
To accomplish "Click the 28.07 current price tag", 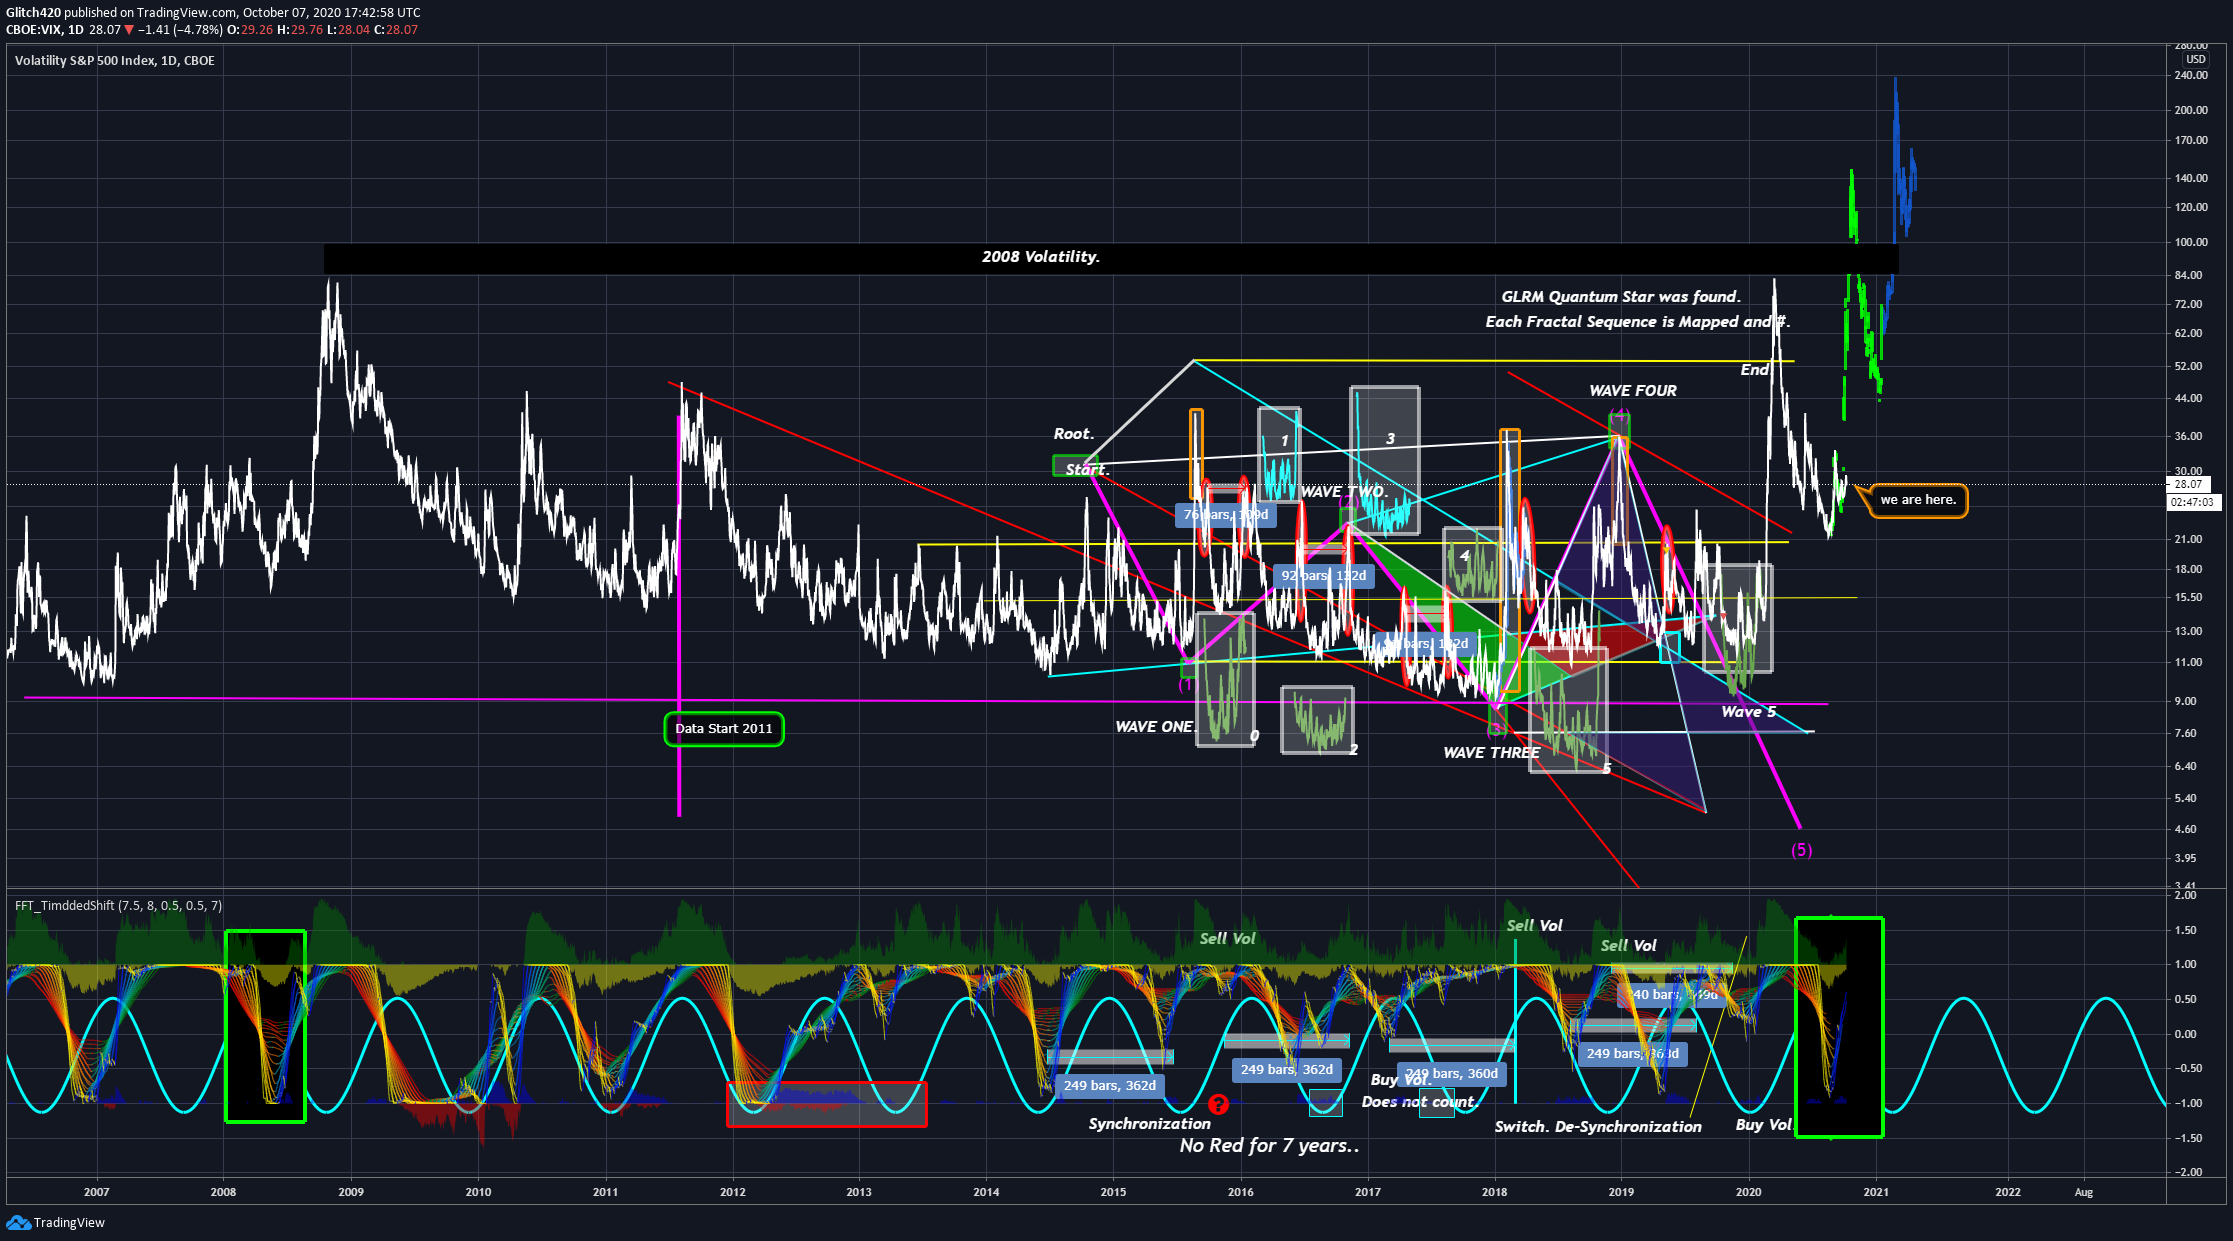I will point(2189,484).
